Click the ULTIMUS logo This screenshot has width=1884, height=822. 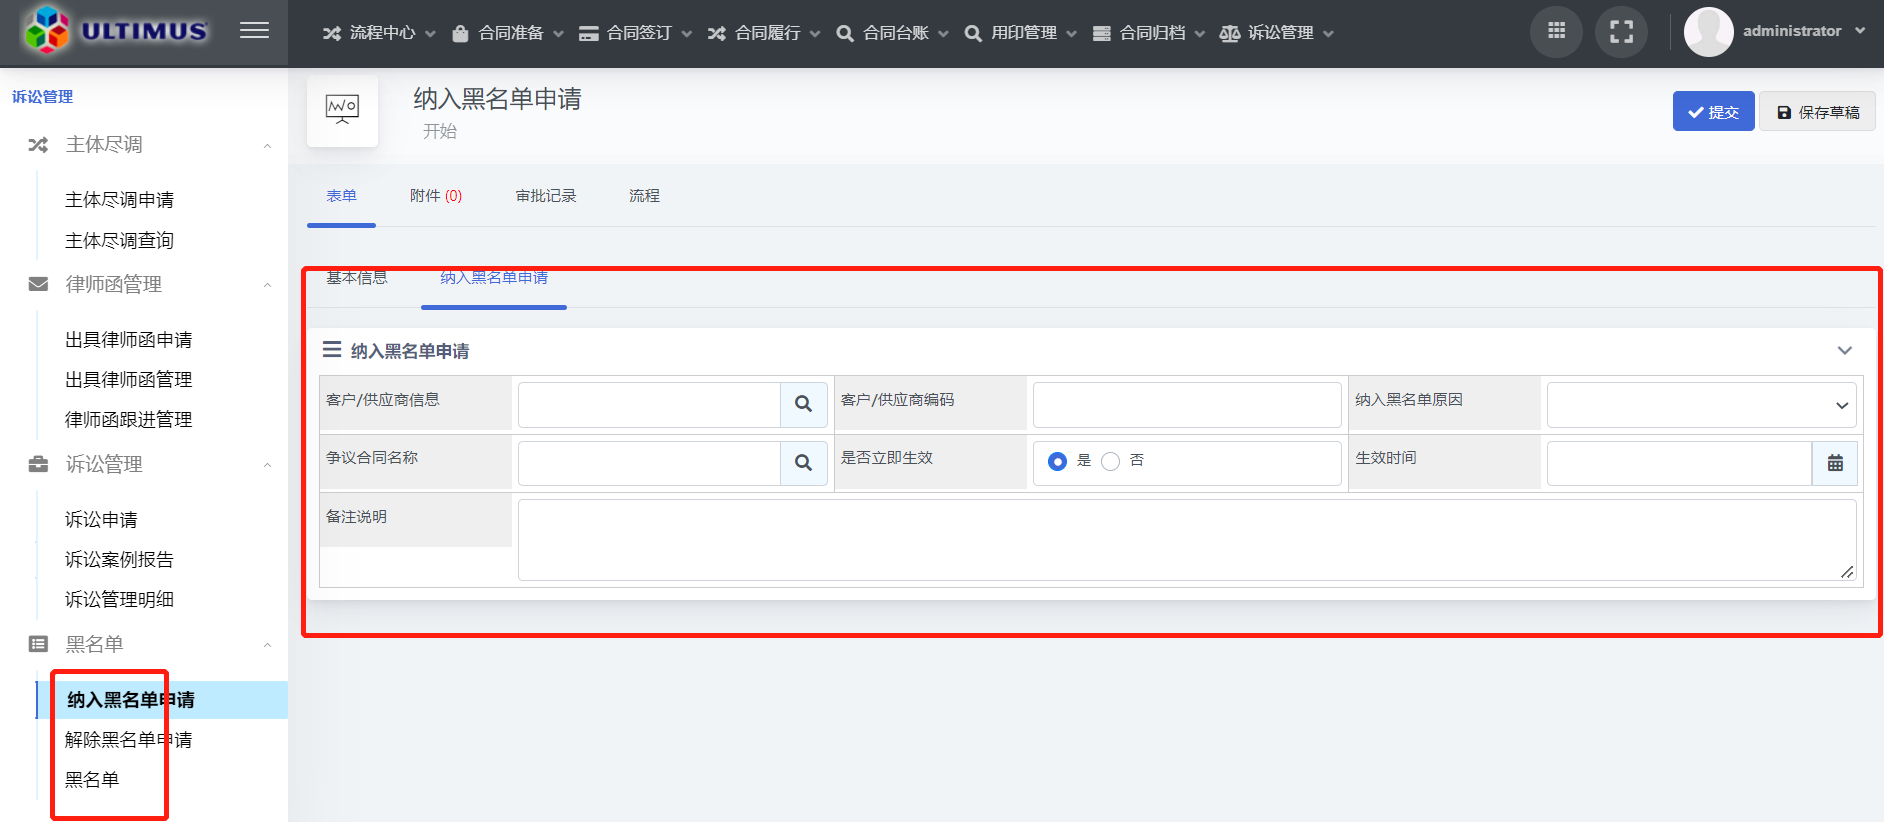click(x=116, y=30)
